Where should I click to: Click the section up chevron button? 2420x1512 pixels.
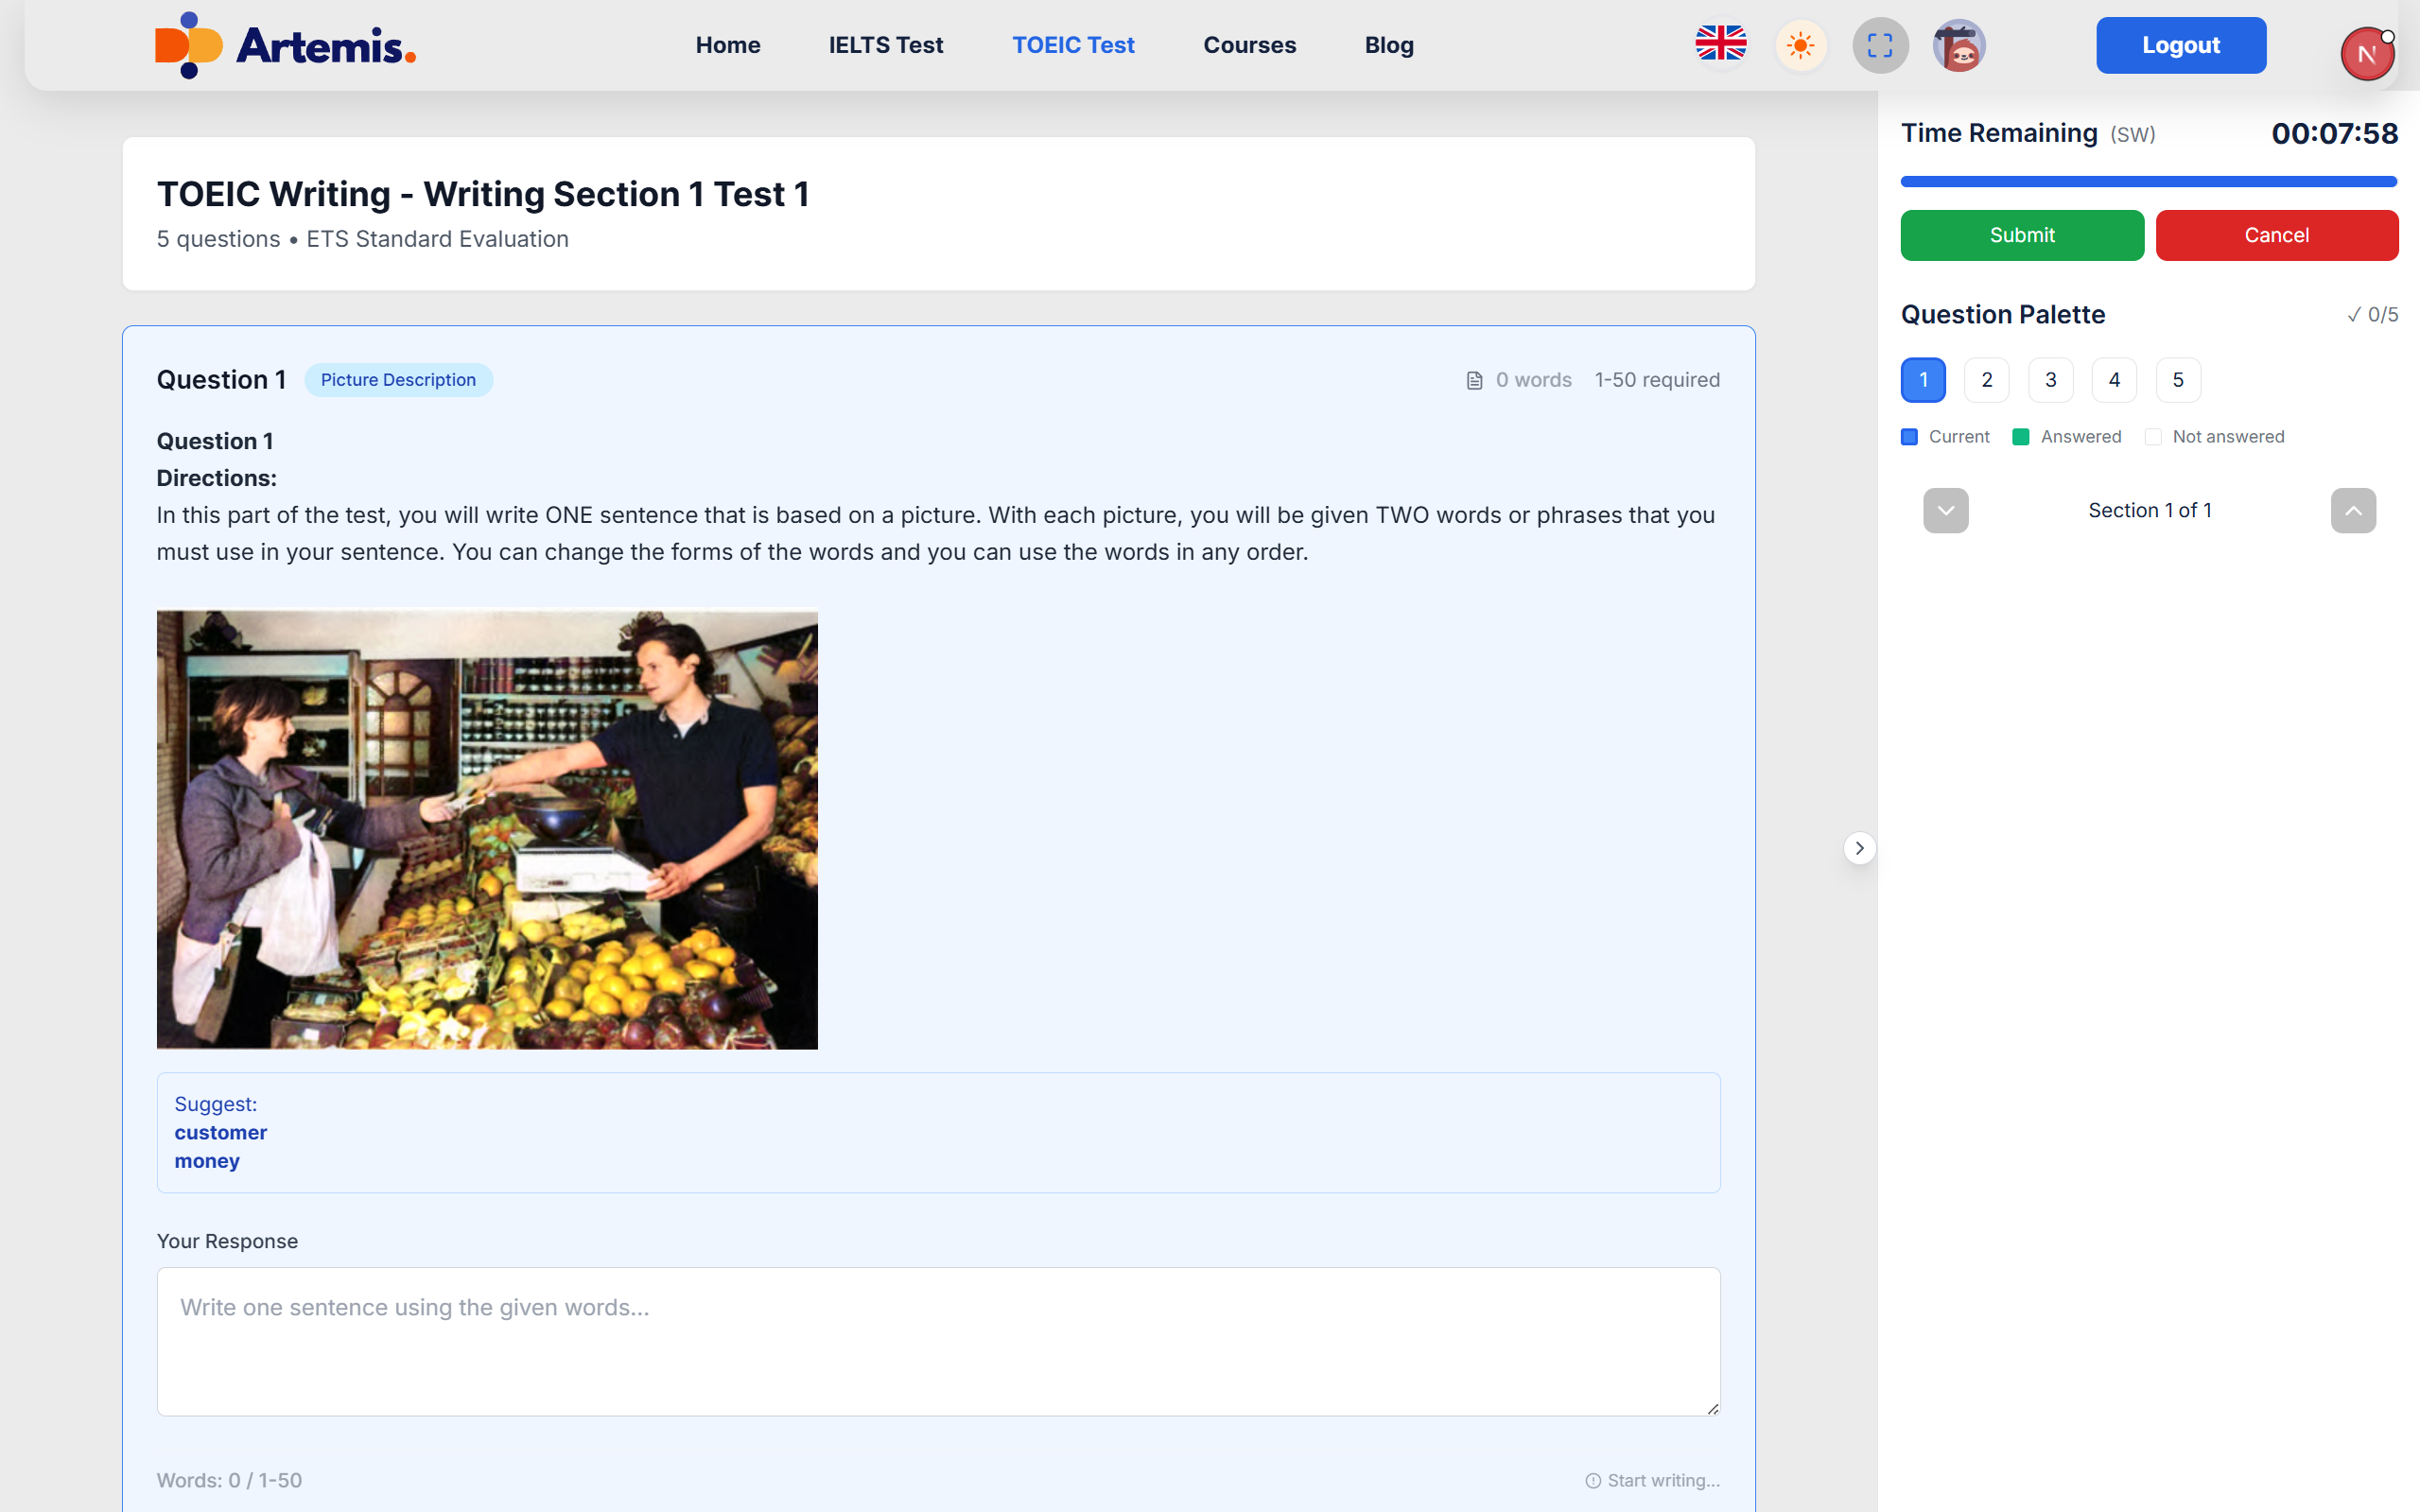[2352, 511]
